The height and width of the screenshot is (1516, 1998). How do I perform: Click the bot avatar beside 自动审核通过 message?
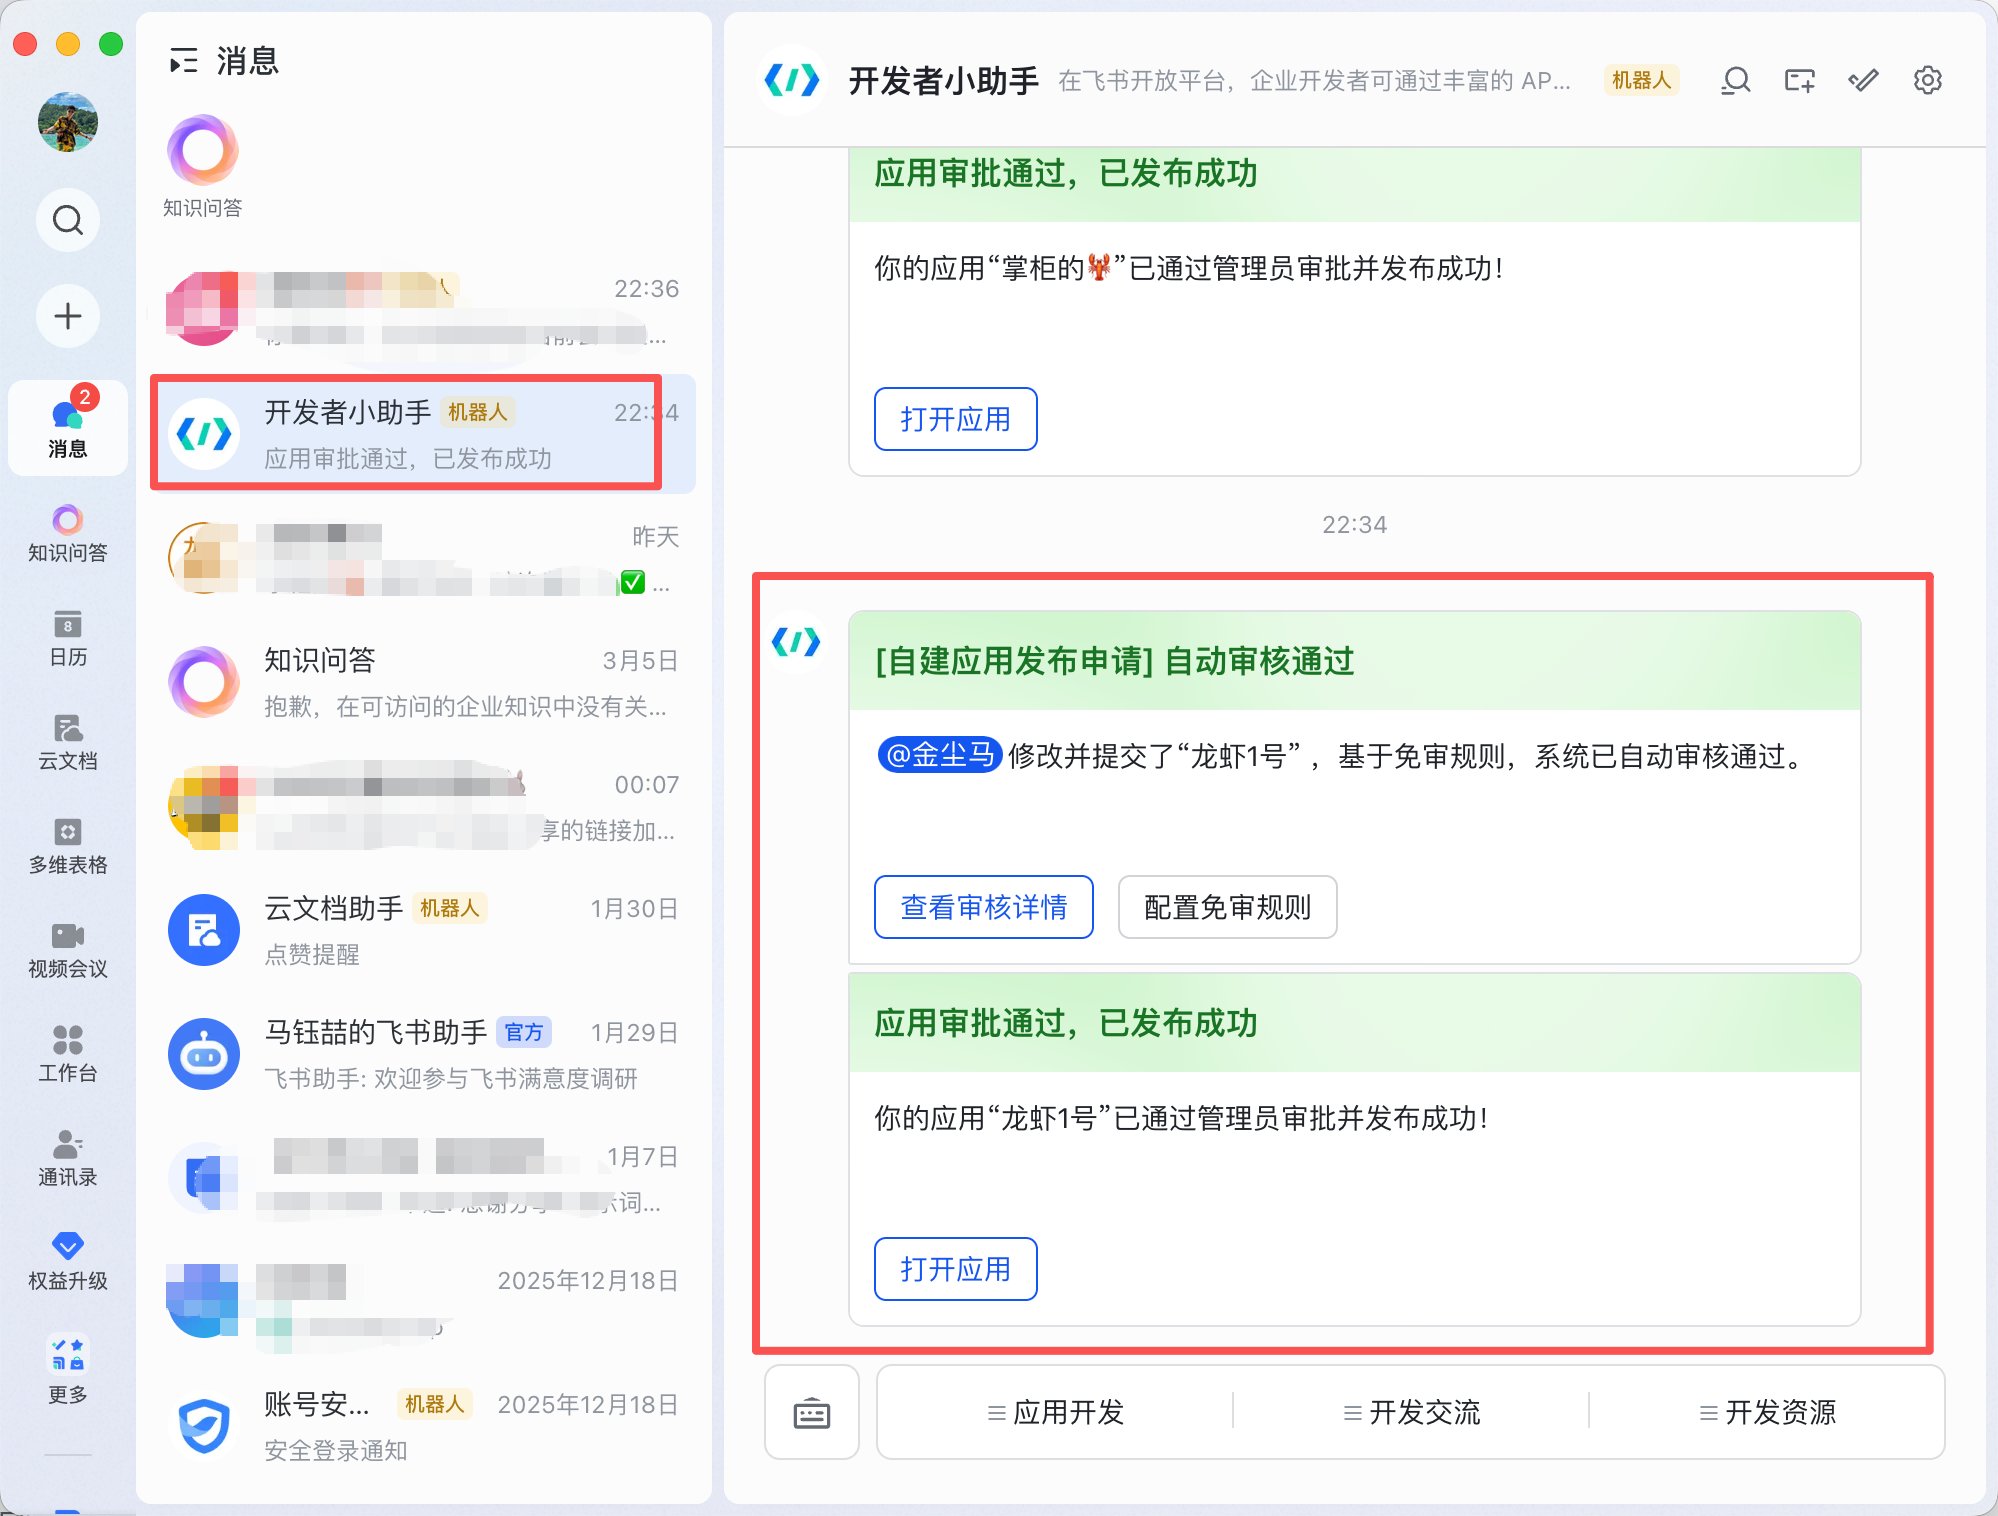(x=796, y=641)
